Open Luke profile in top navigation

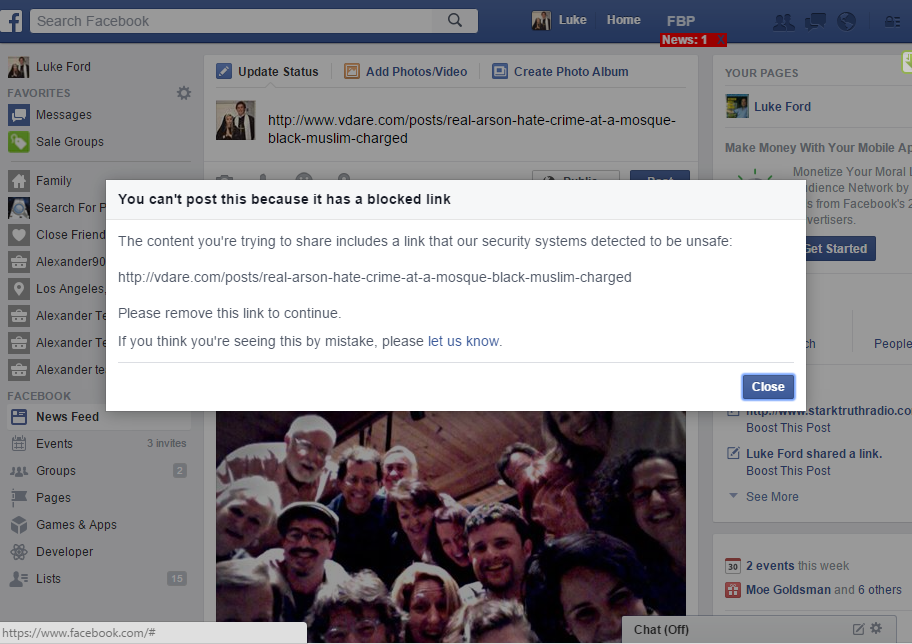559,20
